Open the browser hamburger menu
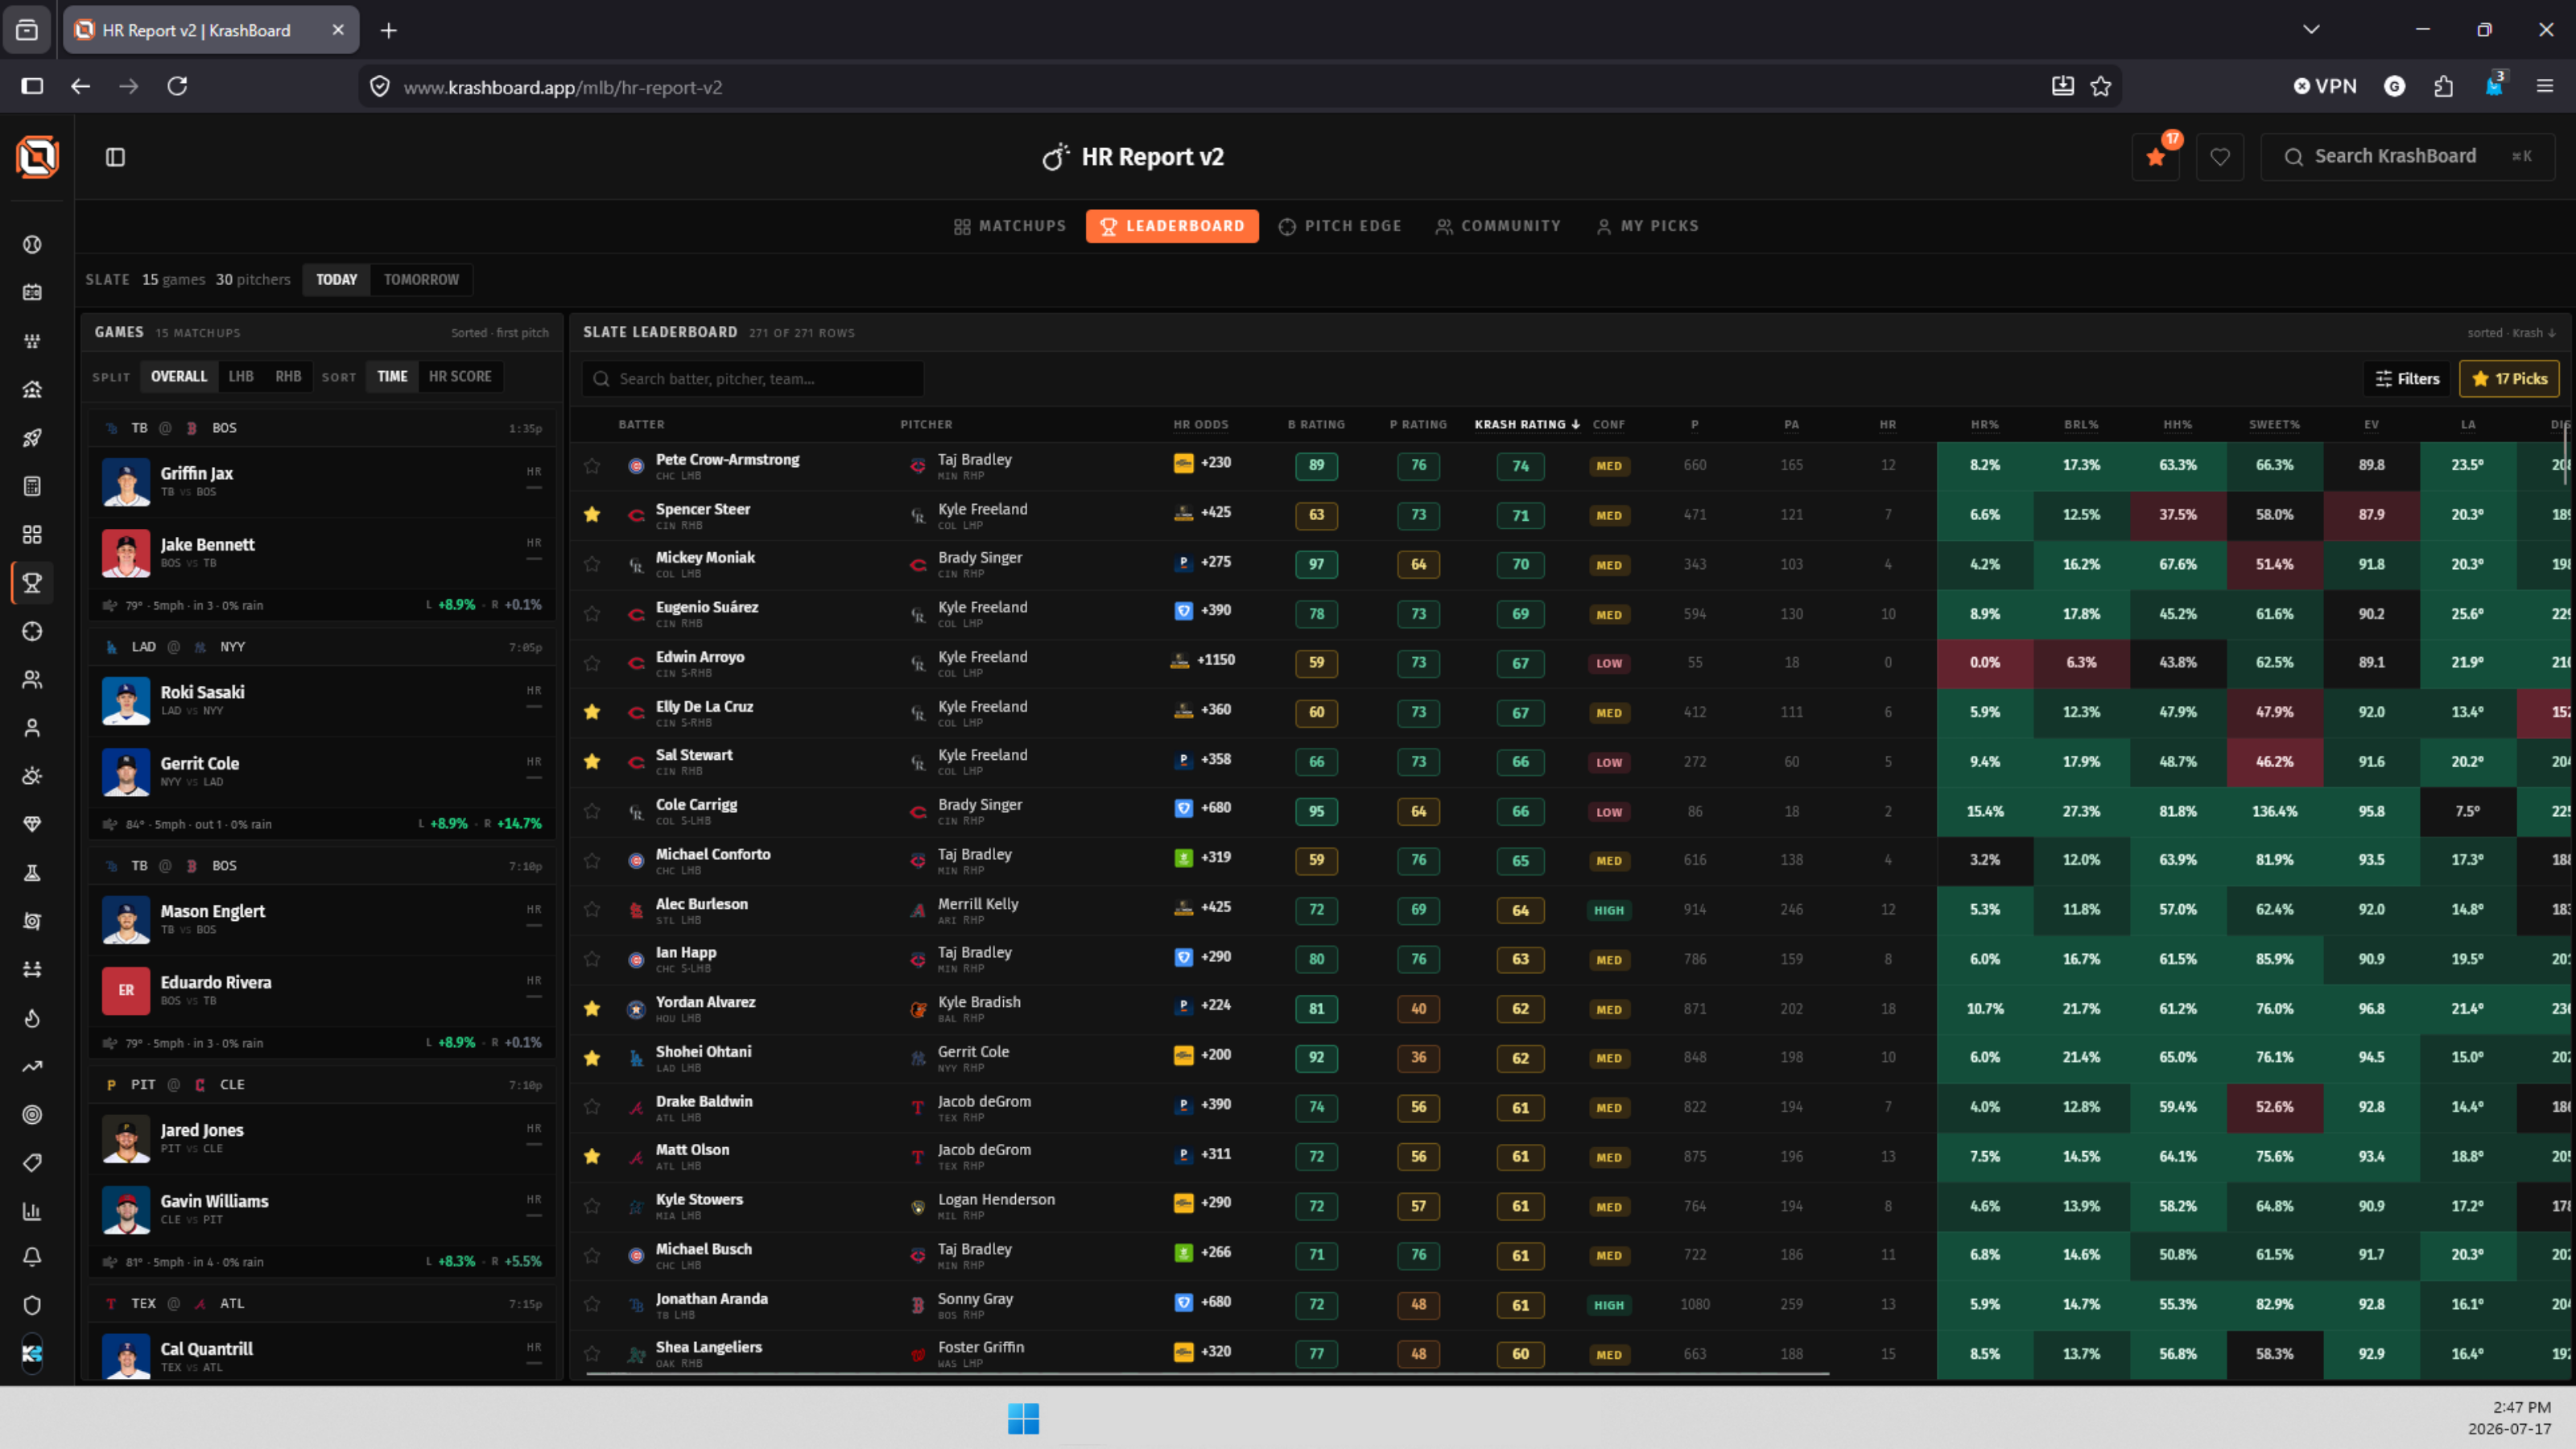Viewport: 2576px width, 1449px height. (2545, 86)
